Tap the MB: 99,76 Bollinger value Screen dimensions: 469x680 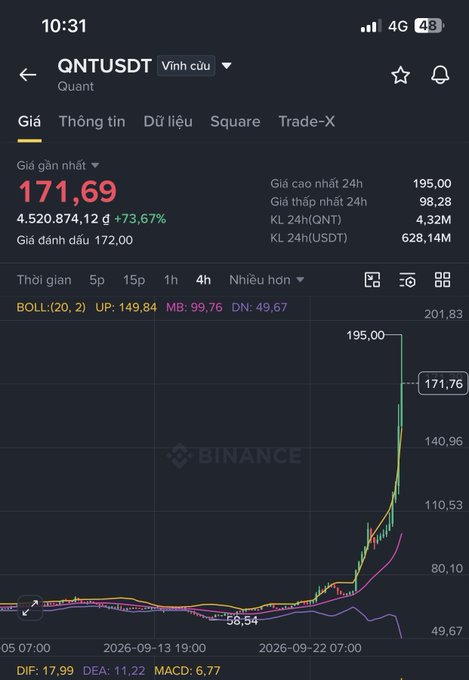point(194,307)
